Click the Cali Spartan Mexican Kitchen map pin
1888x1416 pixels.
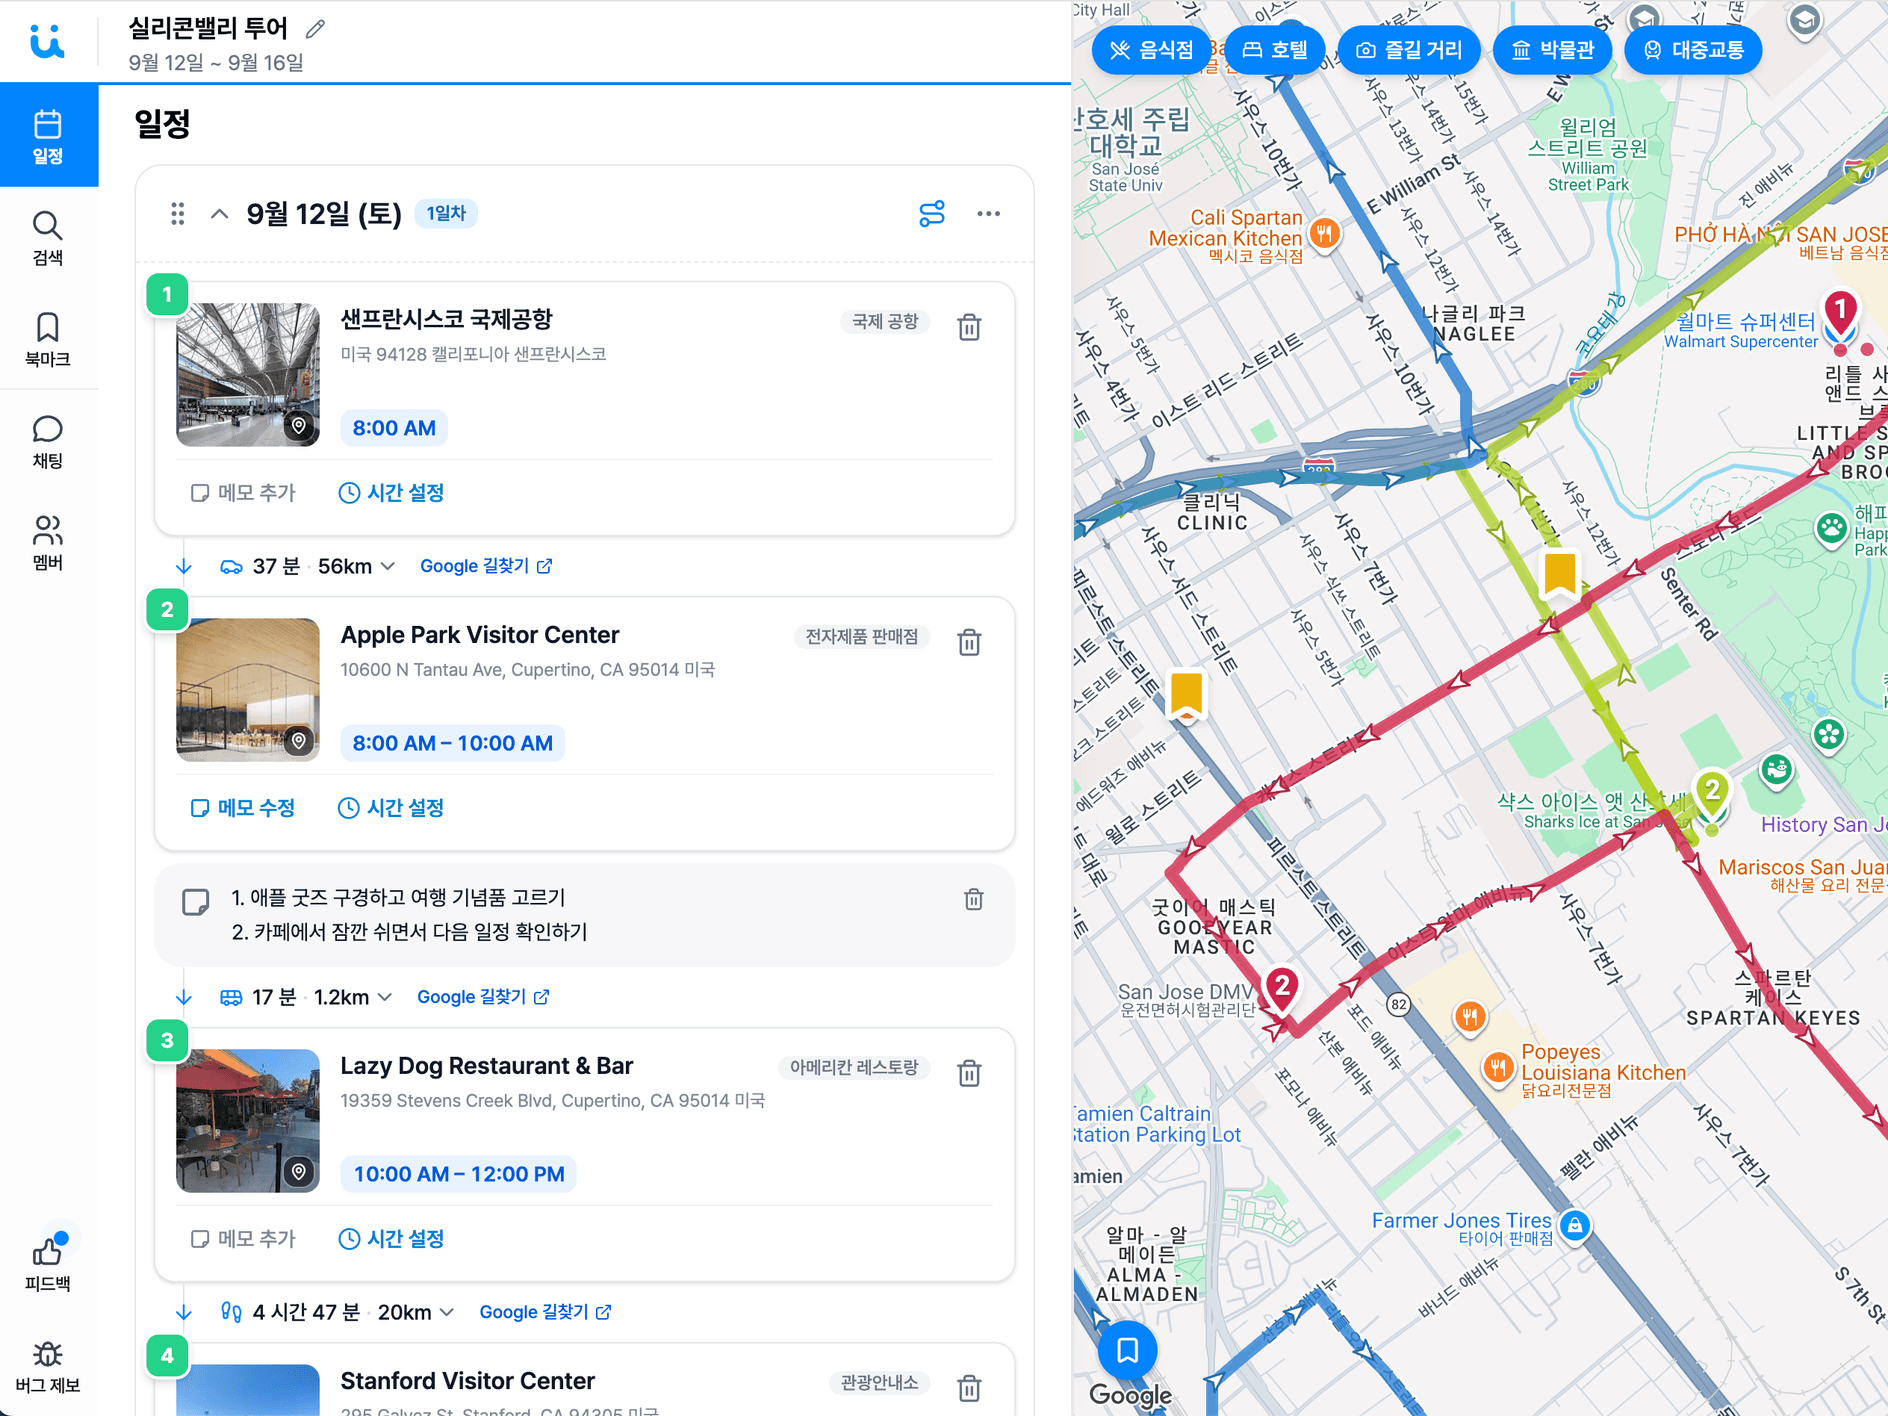point(1325,235)
